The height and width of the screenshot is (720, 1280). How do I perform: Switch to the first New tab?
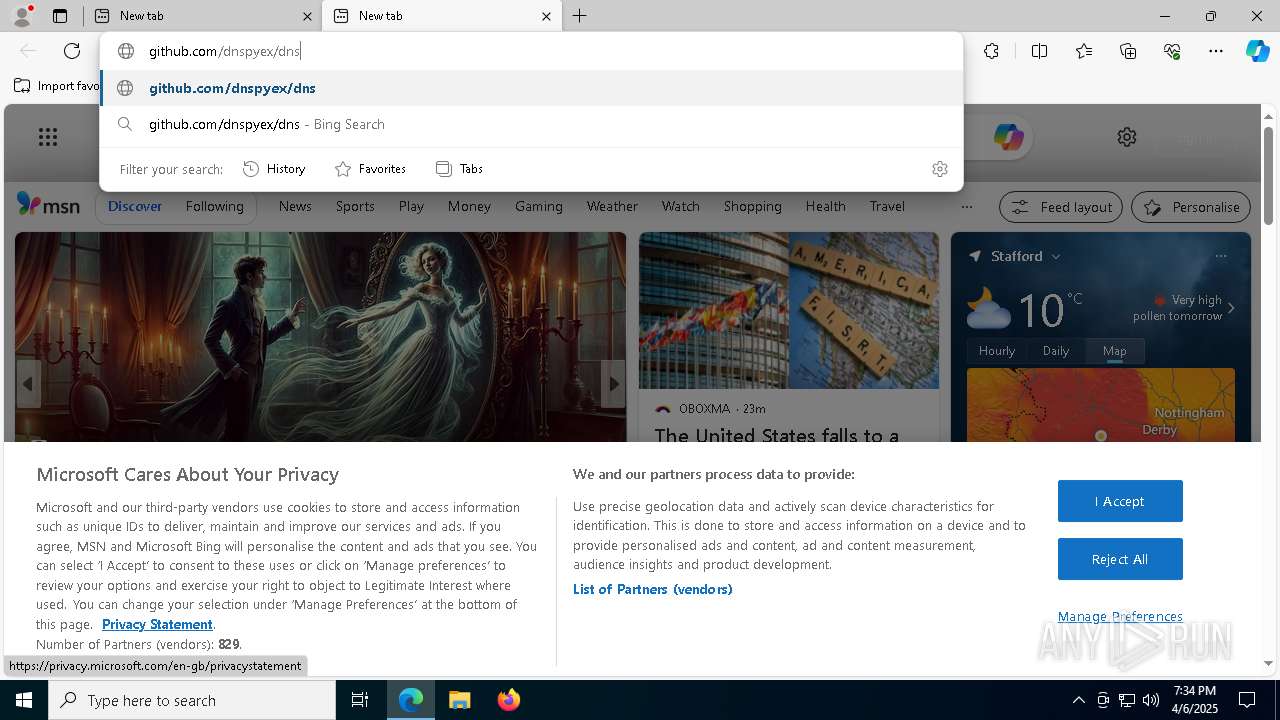[201, 16]
